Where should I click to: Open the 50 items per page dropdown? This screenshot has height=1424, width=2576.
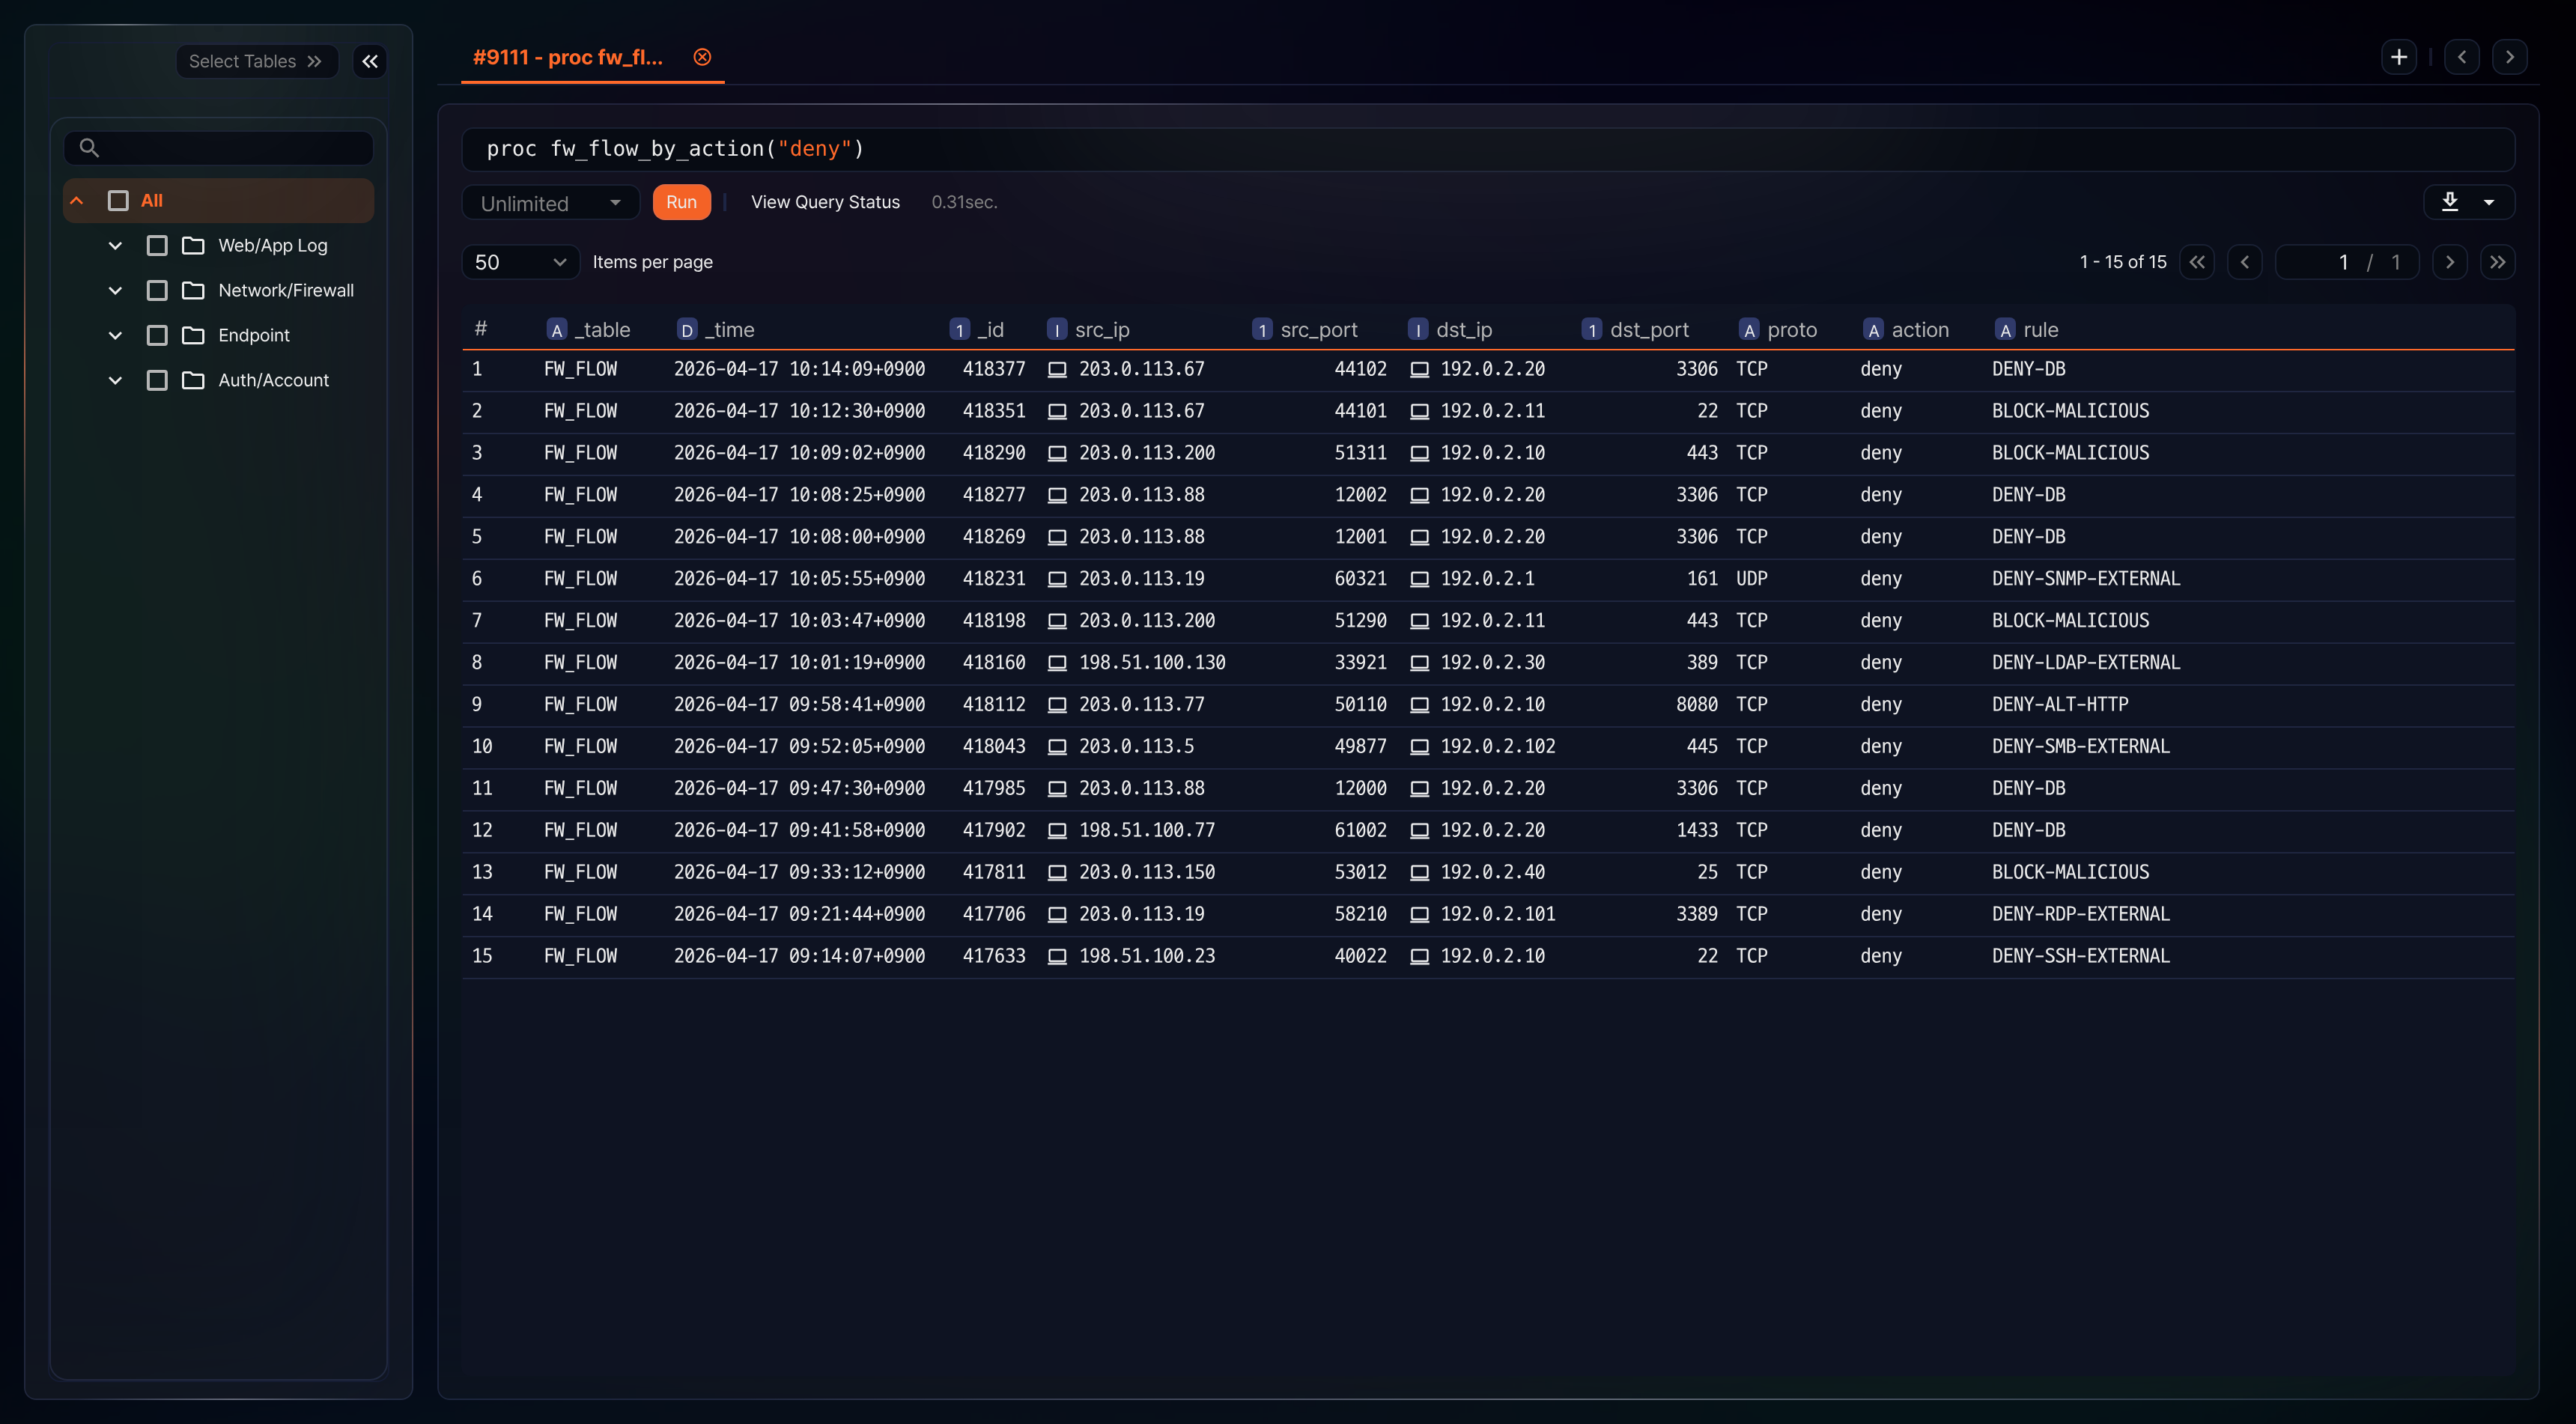pyautogui.click(x=520, y=262)
